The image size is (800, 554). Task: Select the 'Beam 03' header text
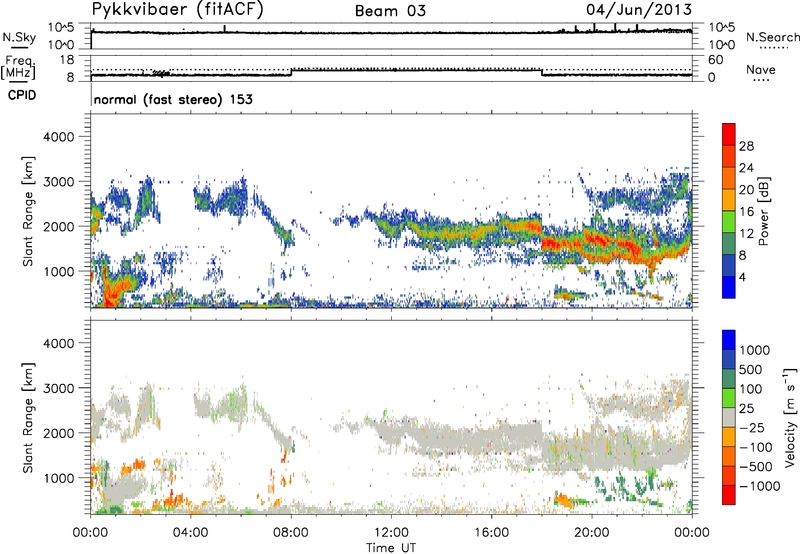(x=390, y=11)
